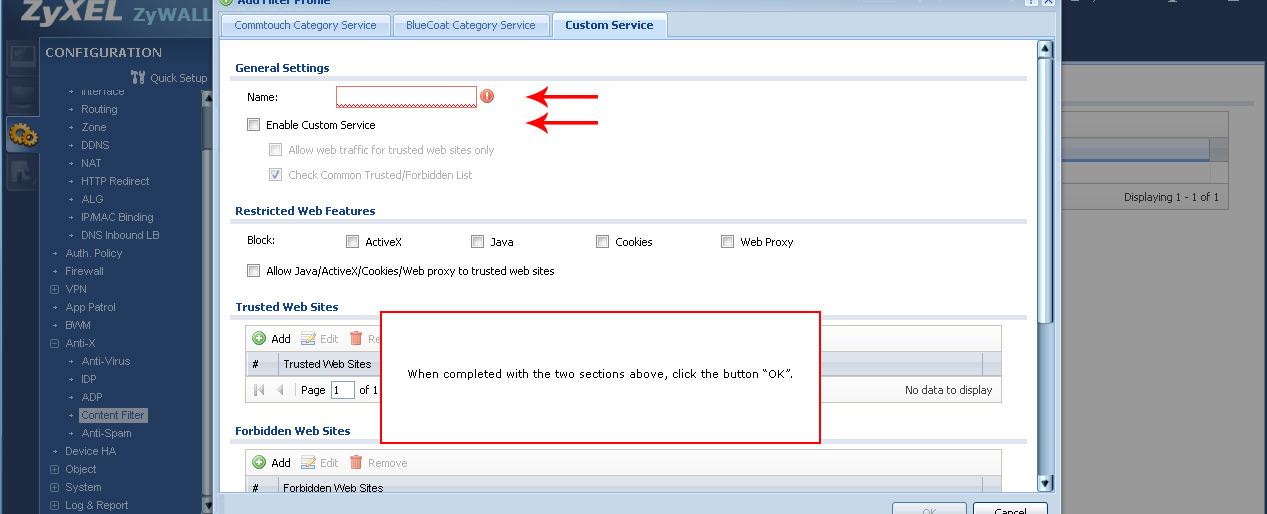
Task: Open Anti-Spam settings
Action: pyautogui.click(x=106, y=433)
